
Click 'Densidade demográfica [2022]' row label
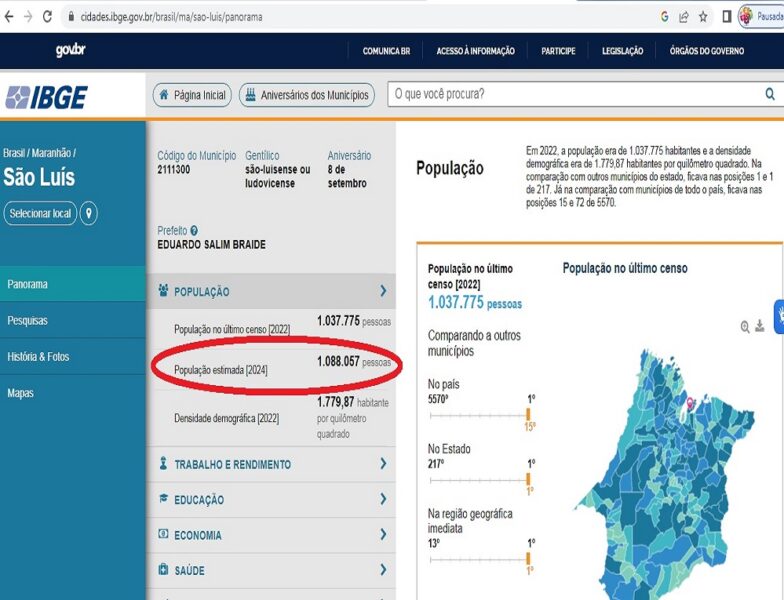(x=226, y=418)
